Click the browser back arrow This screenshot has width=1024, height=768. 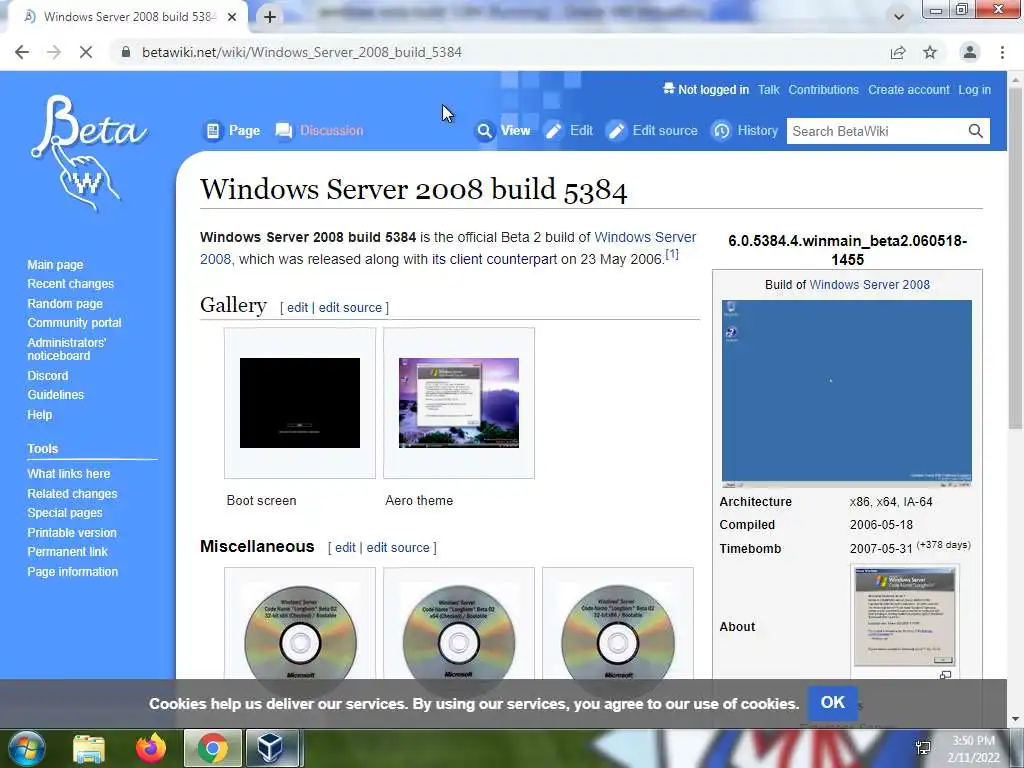(22, 52)
